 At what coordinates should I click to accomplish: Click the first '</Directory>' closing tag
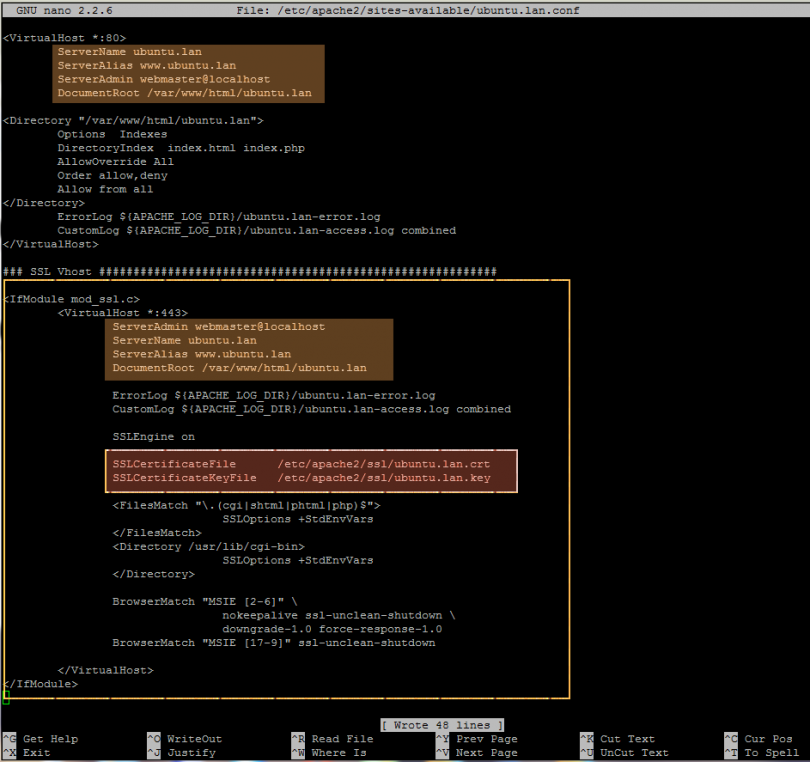(x=44, y=203)
